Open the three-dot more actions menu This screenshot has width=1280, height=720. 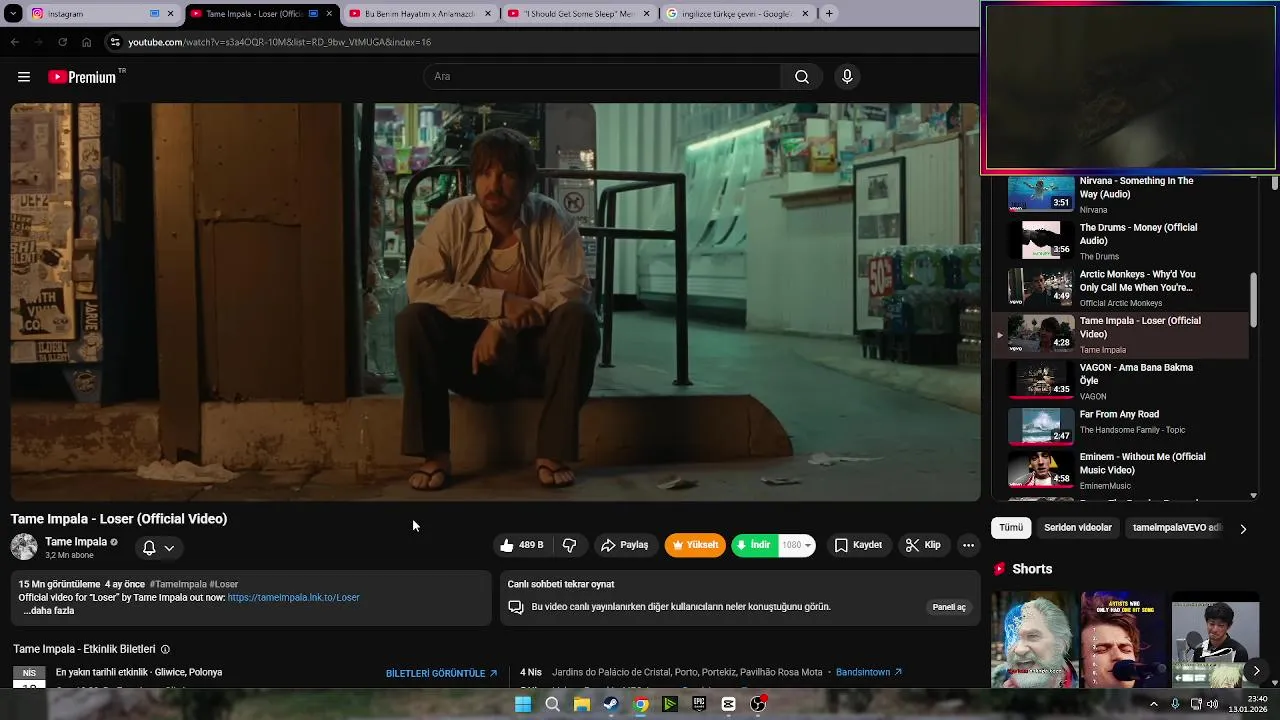[x=968, y=545]
